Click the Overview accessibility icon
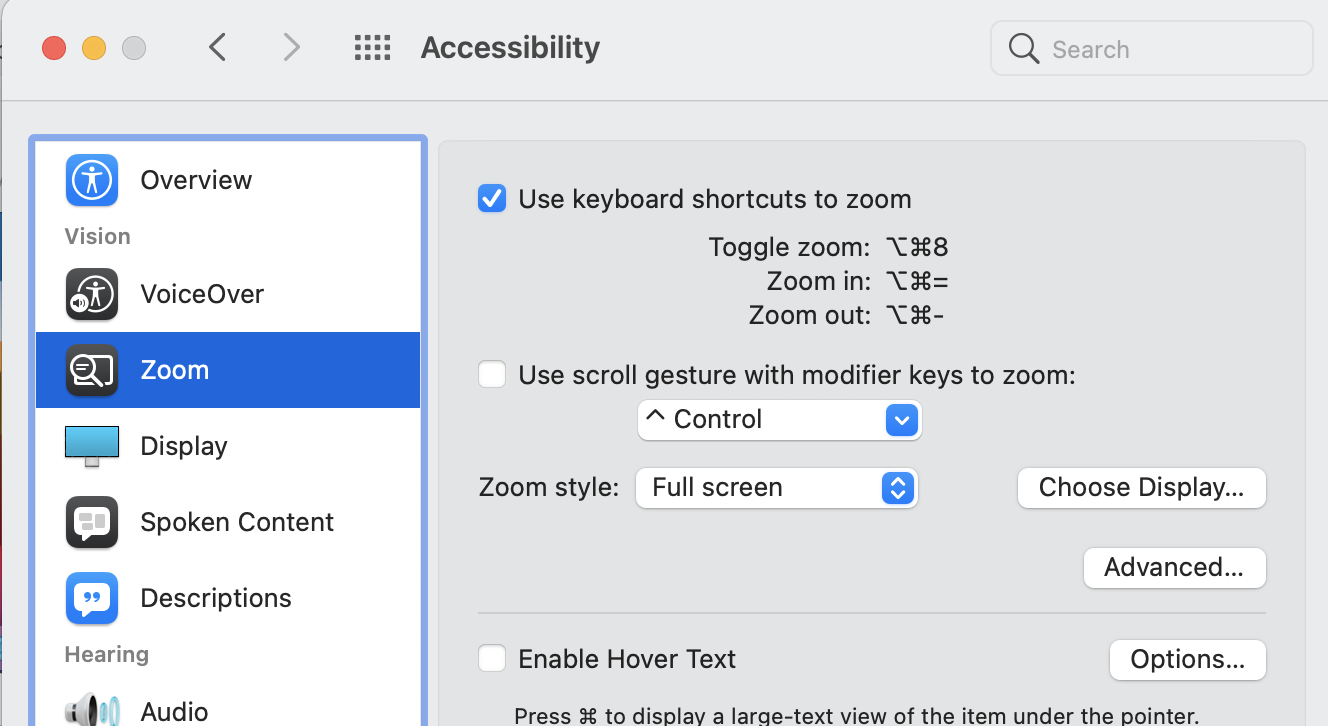Screen dimensions: 1328x726 [92, 180]
